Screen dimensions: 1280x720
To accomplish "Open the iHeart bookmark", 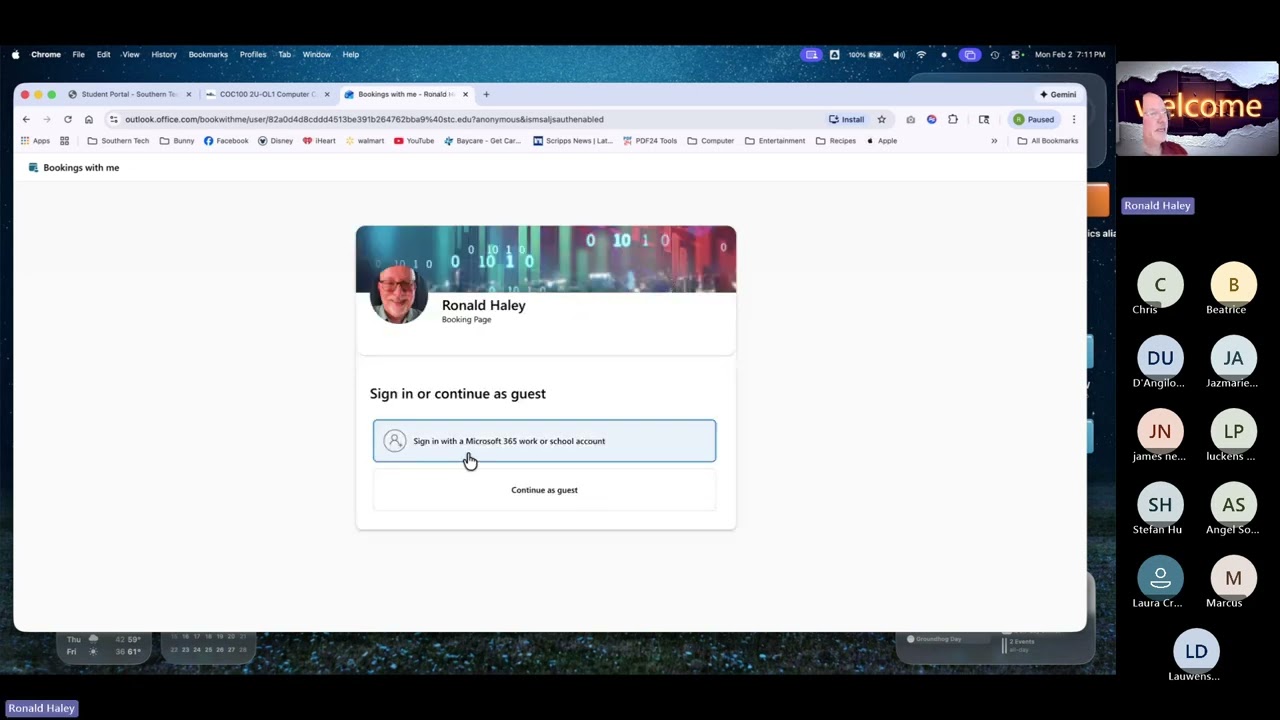I will pyautogui.click(x=319, y=141).
